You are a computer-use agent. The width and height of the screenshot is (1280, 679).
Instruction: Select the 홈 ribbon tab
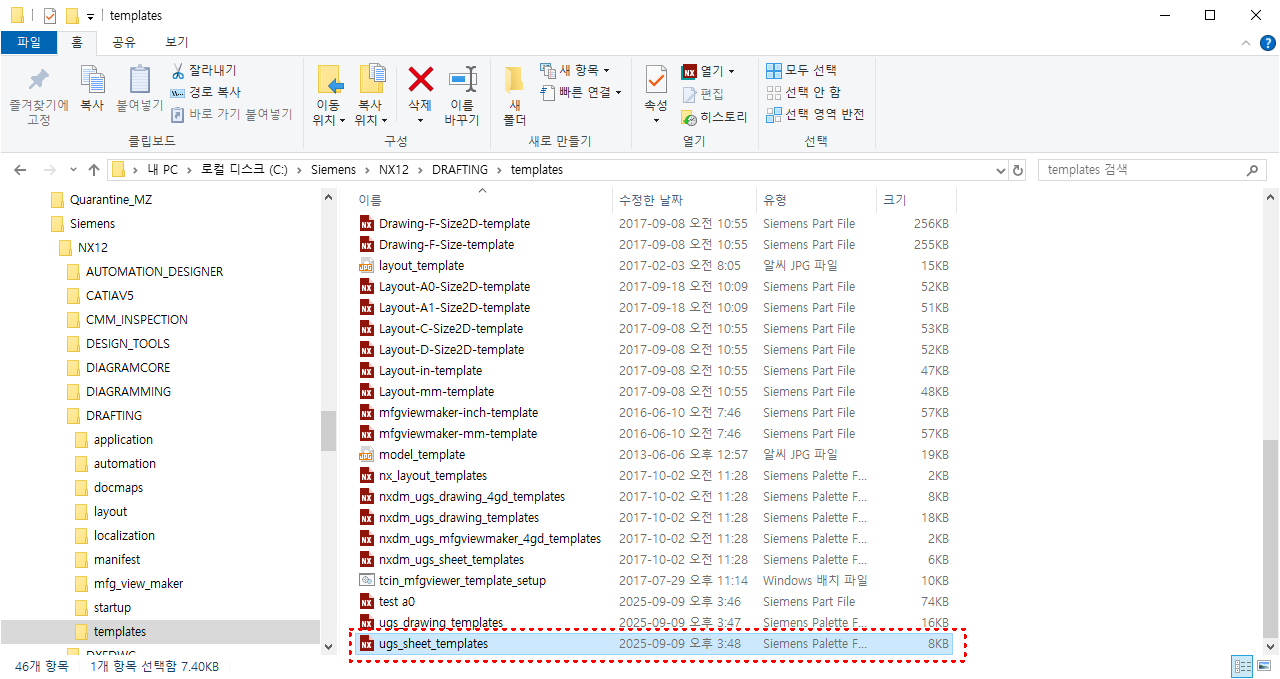[x=77, y=42]
